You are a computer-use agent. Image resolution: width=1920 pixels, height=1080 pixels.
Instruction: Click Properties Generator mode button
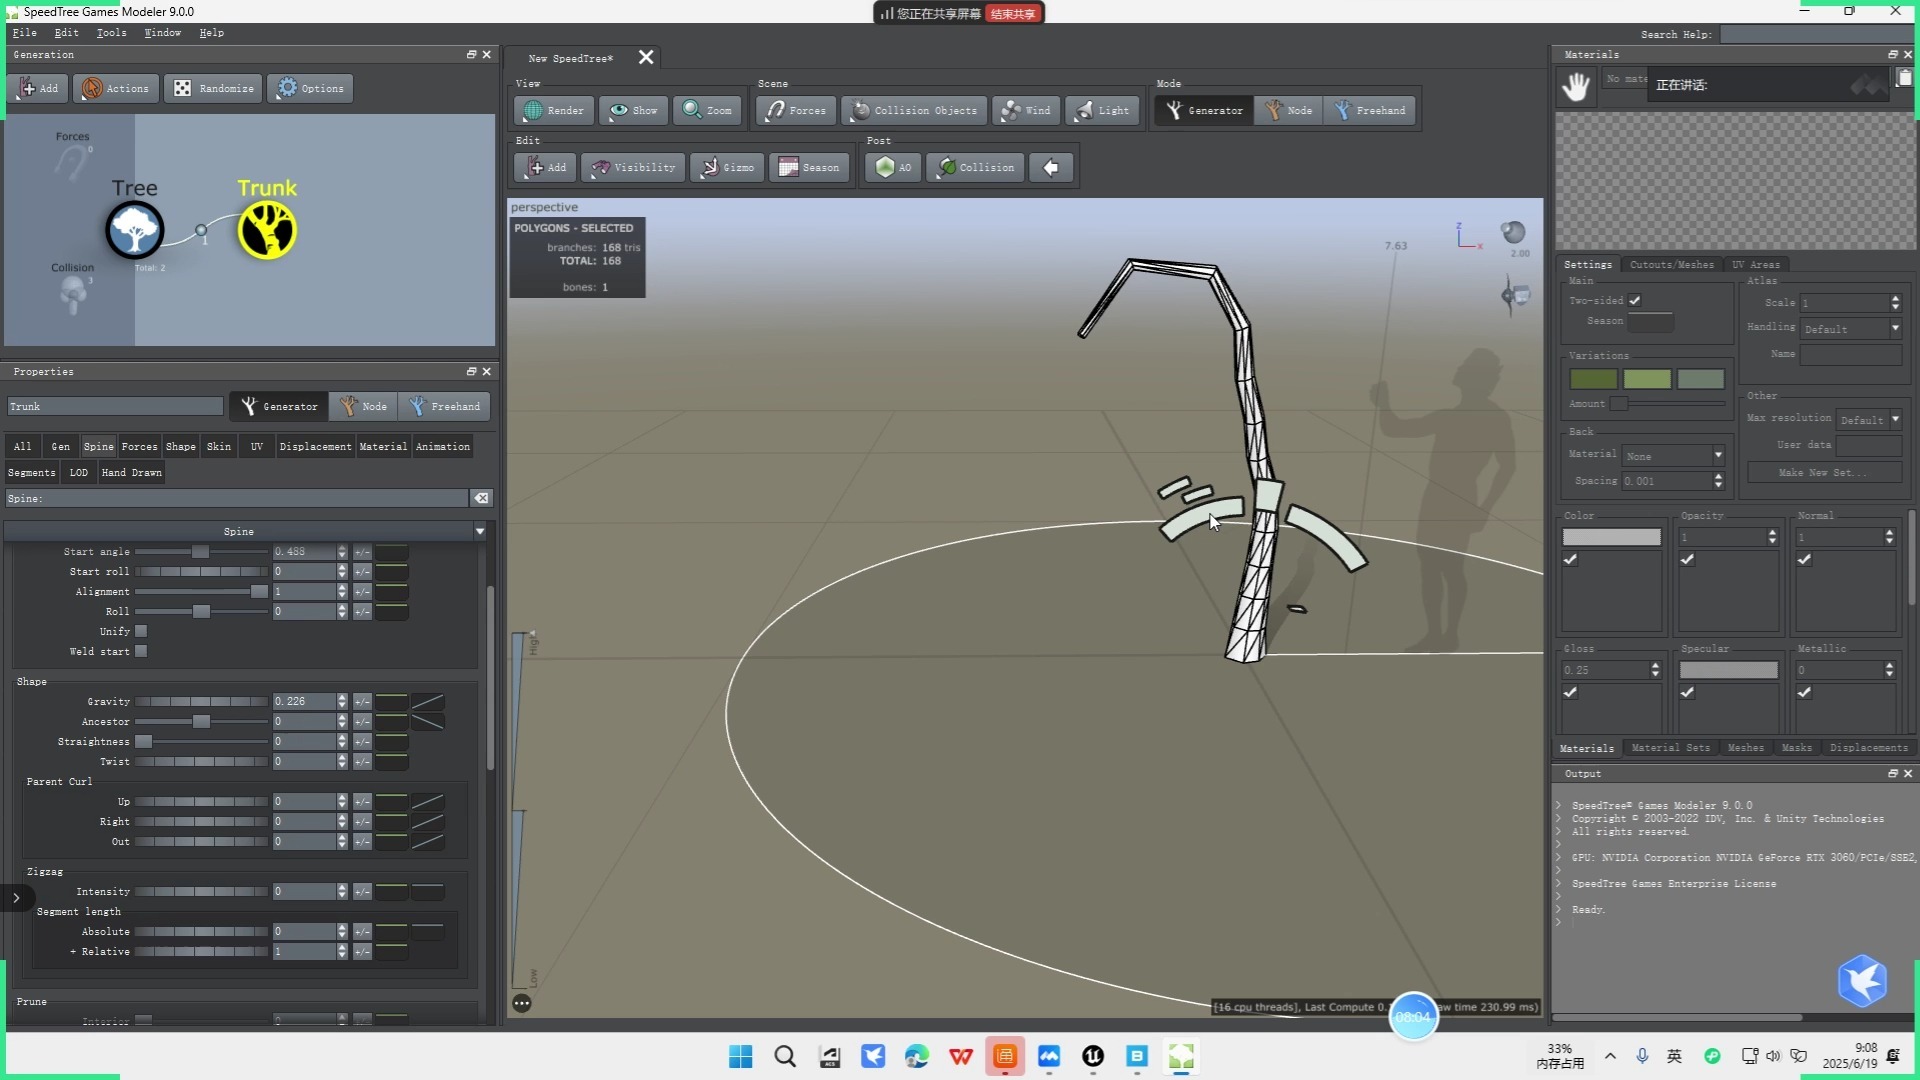(279, 407)
